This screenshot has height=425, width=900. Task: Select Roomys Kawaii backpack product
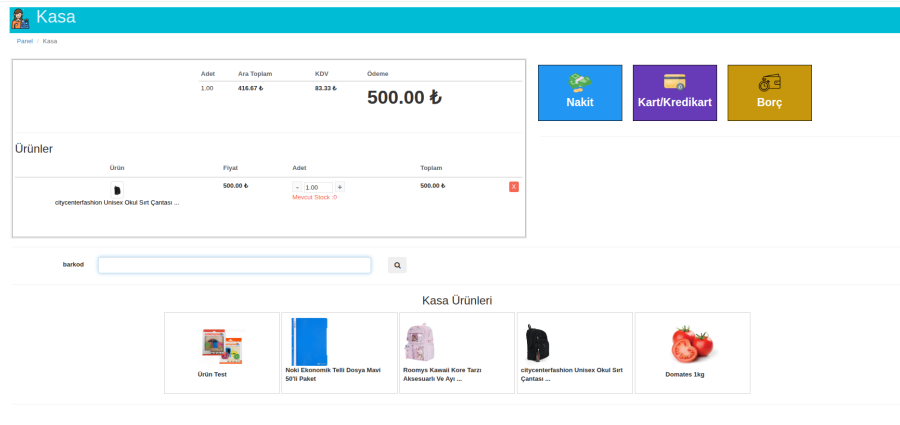tap(456, 352)
